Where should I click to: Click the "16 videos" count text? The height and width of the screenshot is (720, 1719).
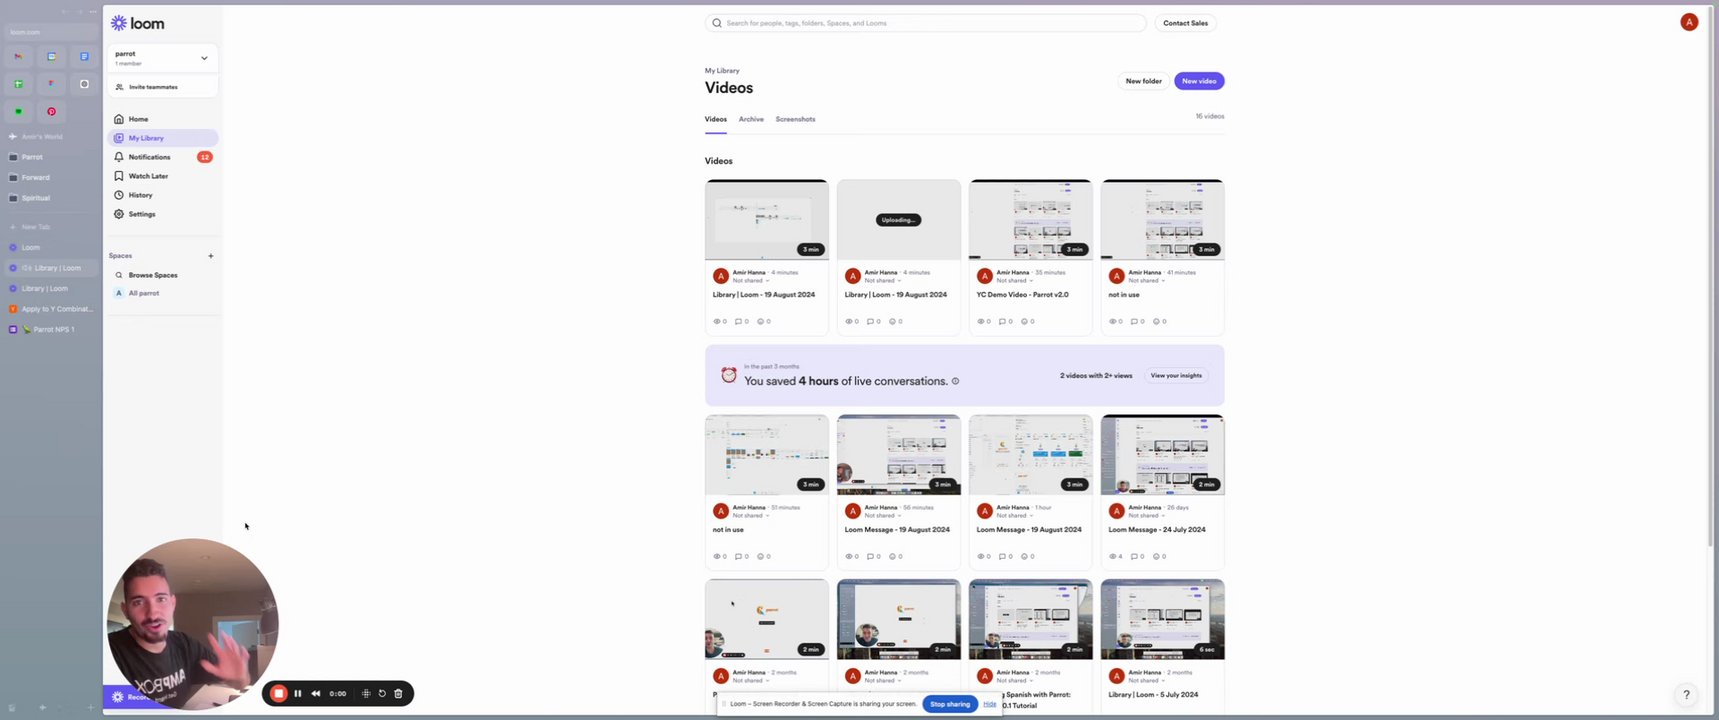(1210, 116)
